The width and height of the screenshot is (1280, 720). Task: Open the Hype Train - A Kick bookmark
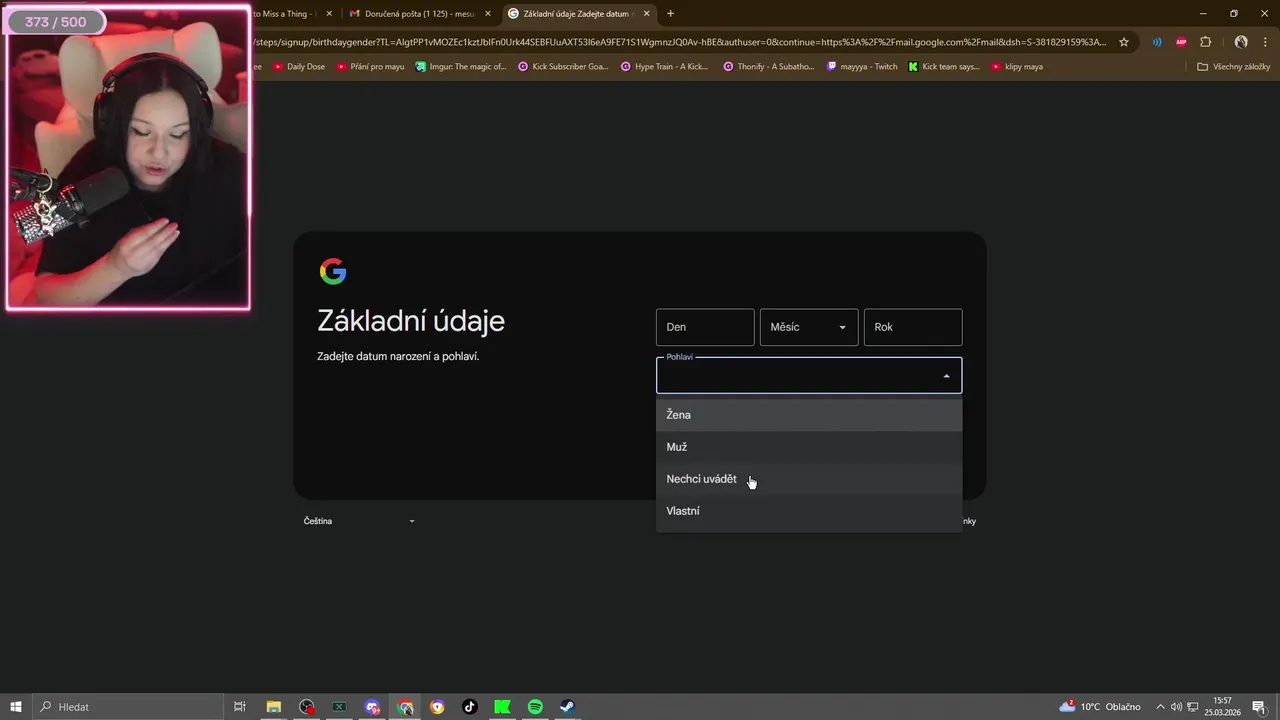664,67
